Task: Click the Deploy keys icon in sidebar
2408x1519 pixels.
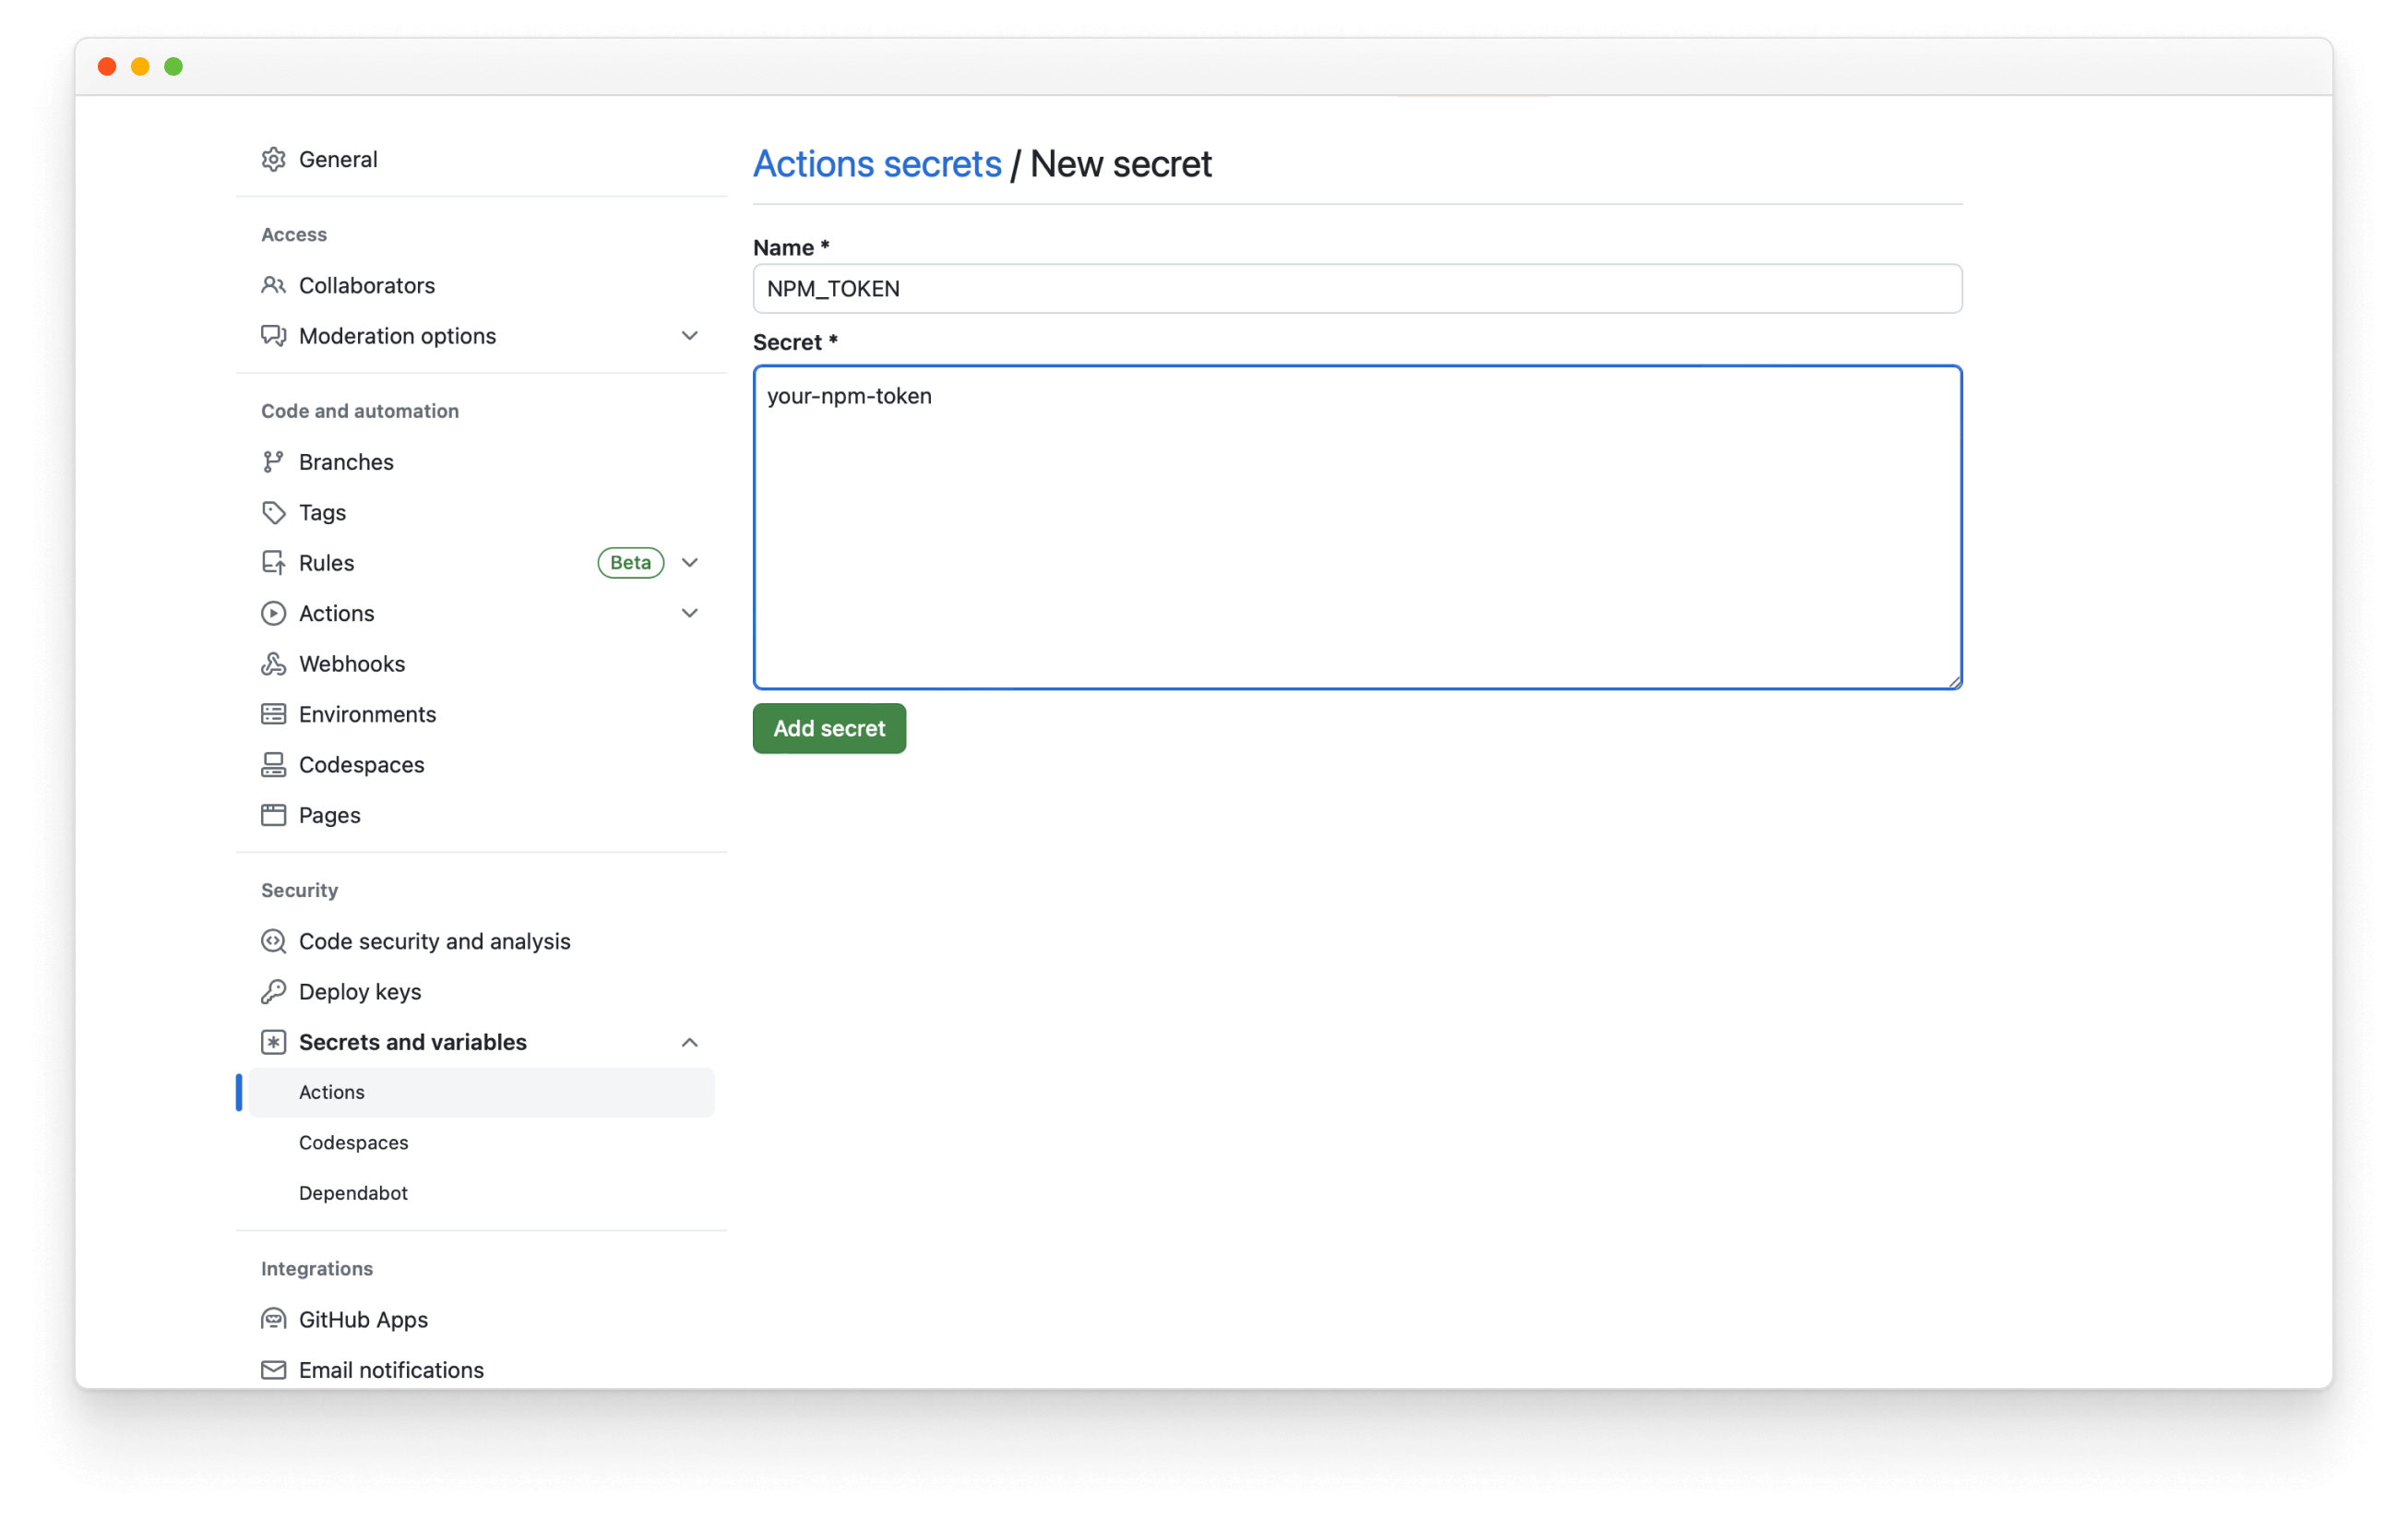Action: pos(273,992)
